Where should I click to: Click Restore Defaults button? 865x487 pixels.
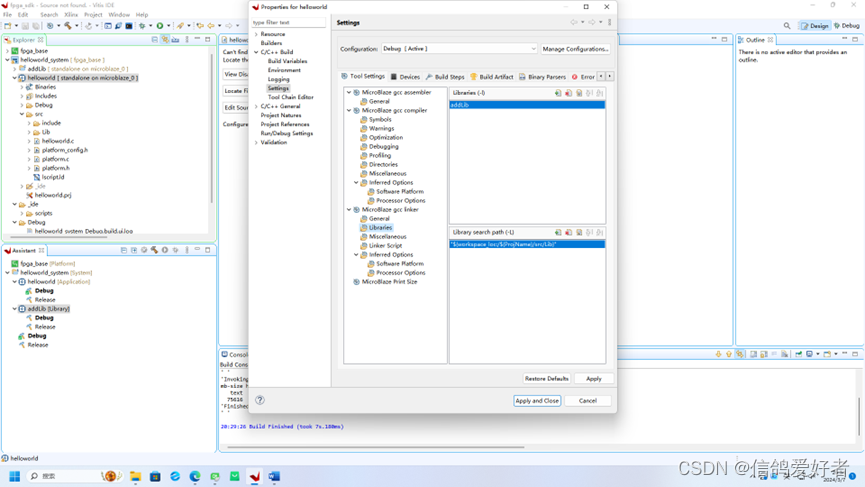[x=546, y=379]
